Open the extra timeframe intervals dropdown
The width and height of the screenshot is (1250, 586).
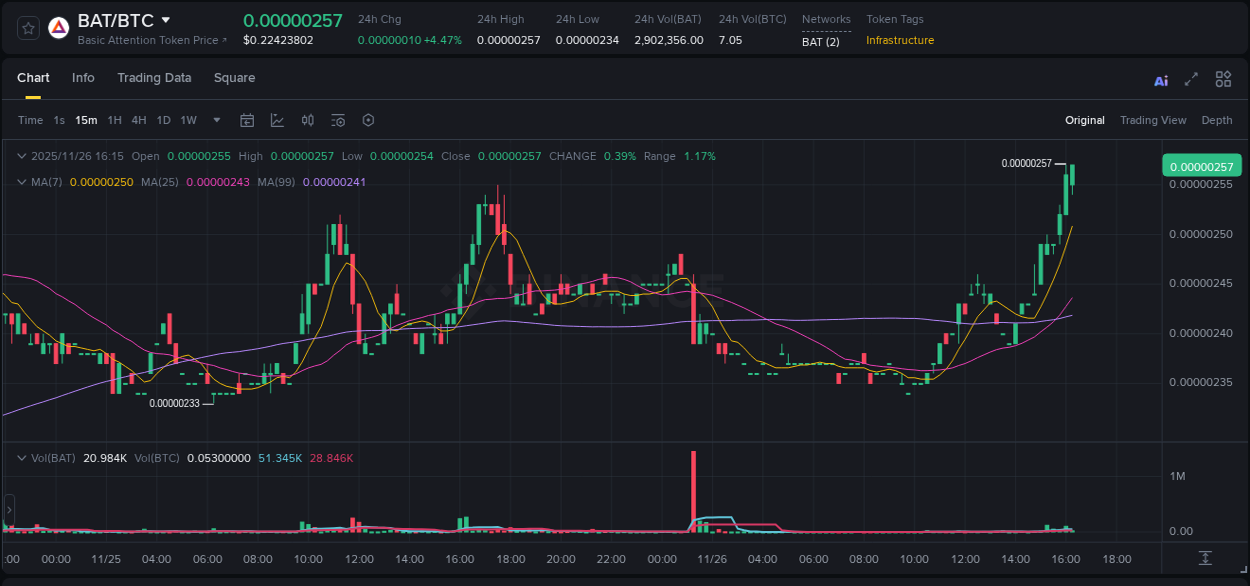[x=215, y=120]
